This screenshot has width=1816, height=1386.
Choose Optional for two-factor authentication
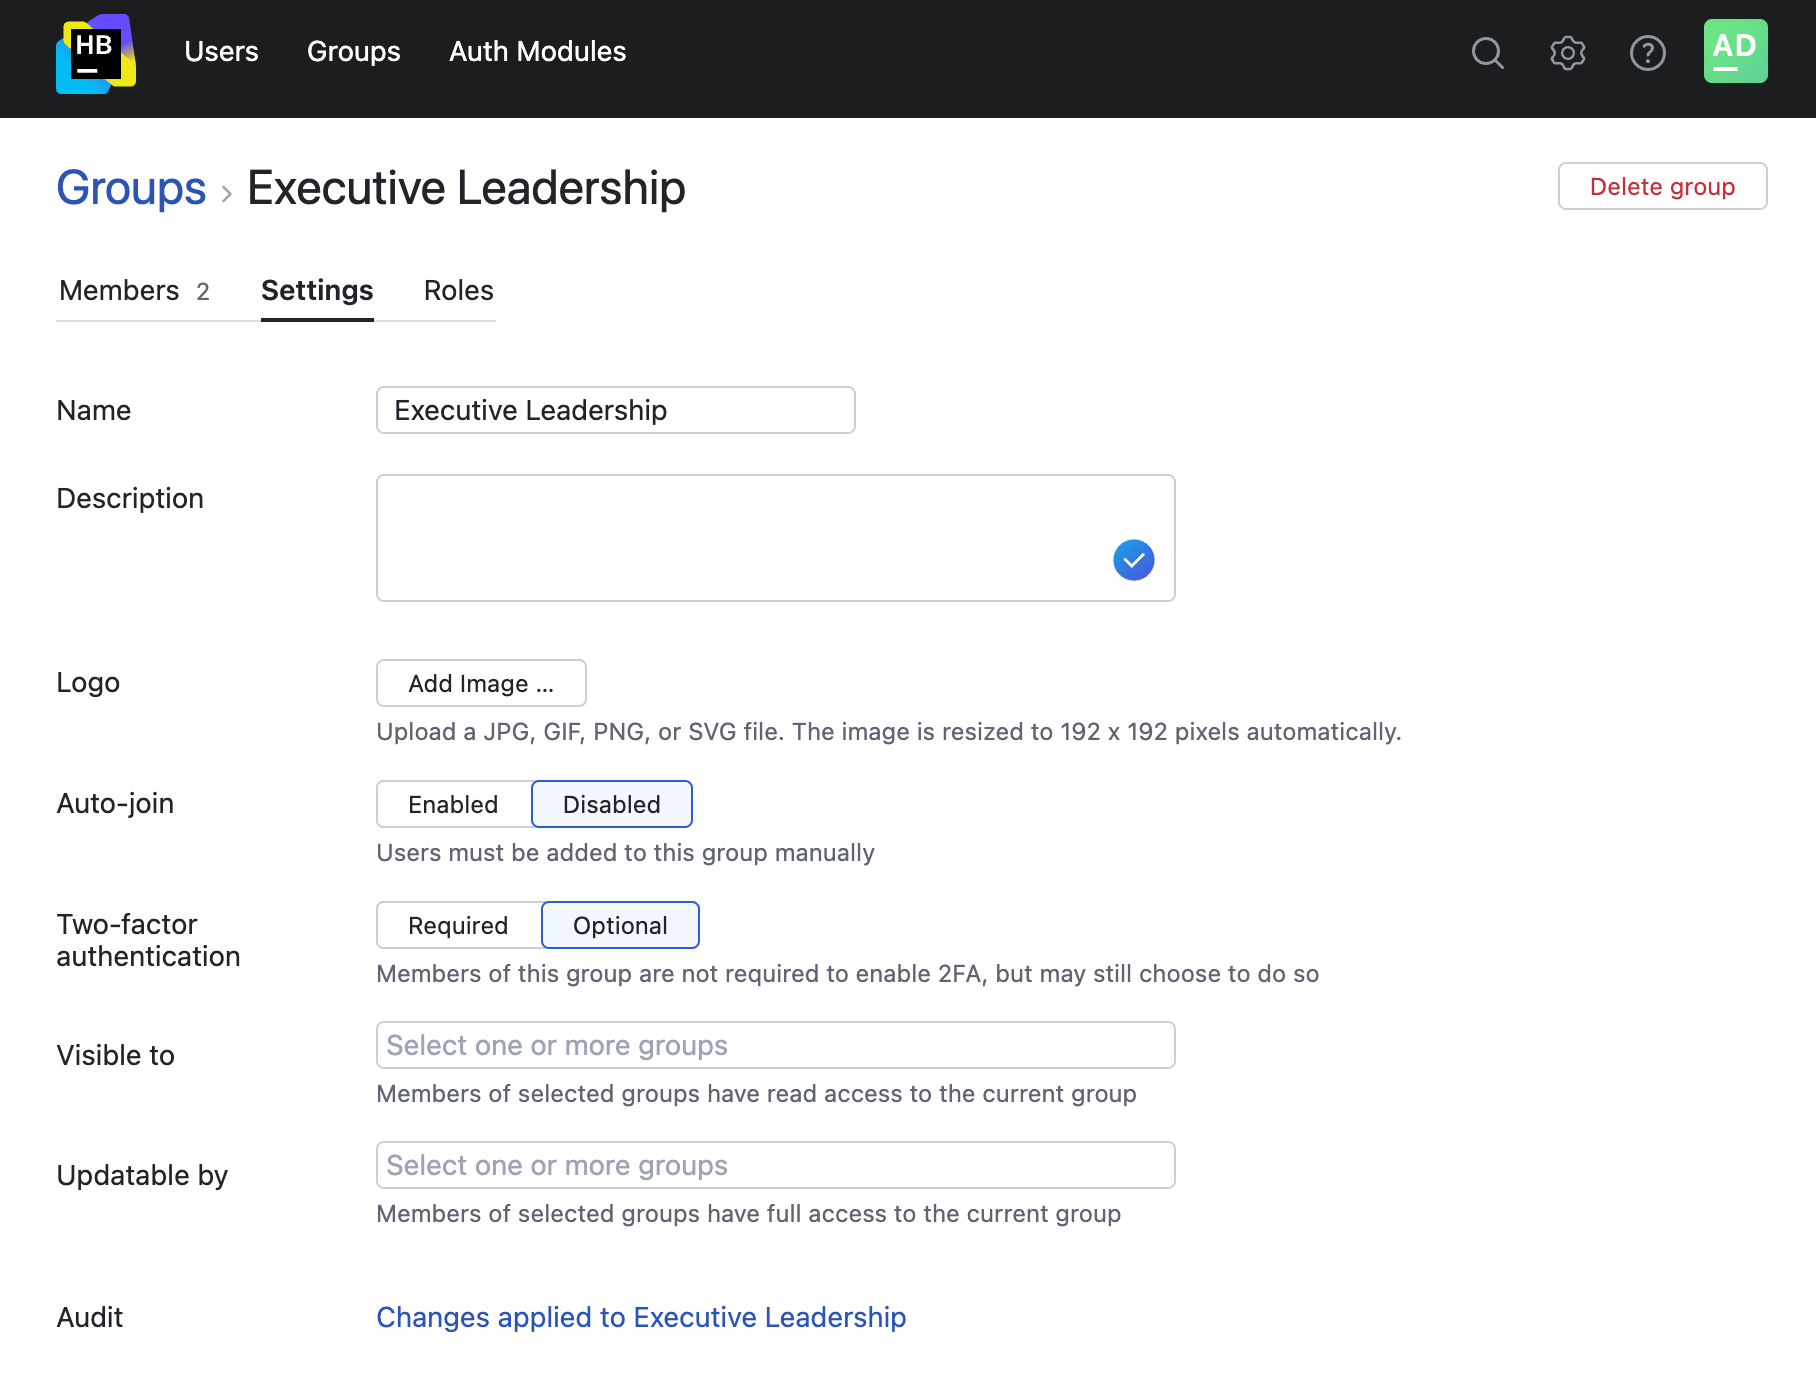620,926
